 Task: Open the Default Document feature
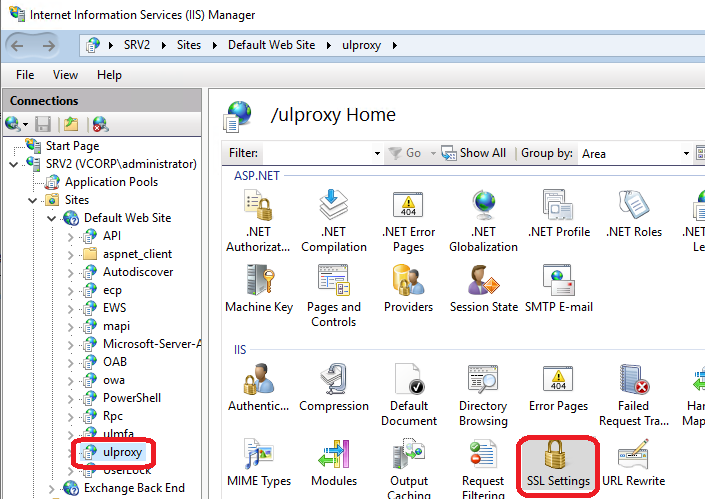[409, 395]
